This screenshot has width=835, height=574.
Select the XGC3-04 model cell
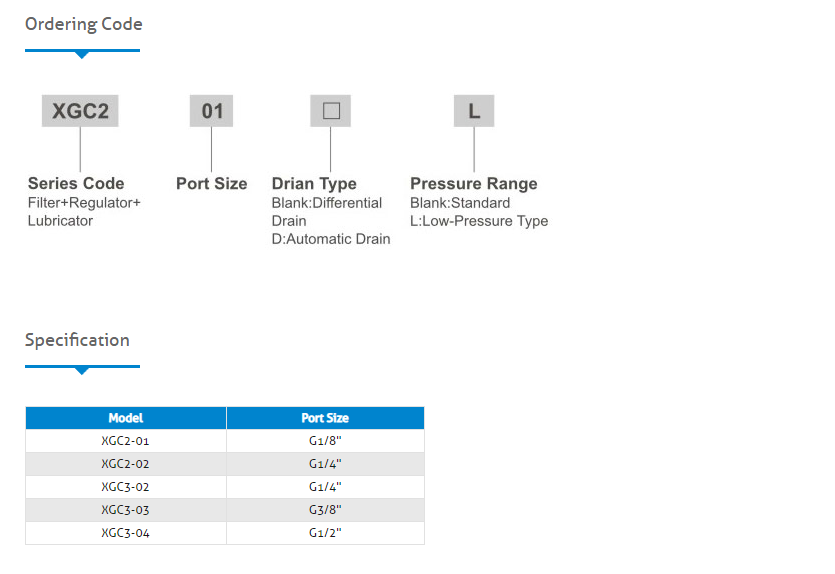point(126,532)
